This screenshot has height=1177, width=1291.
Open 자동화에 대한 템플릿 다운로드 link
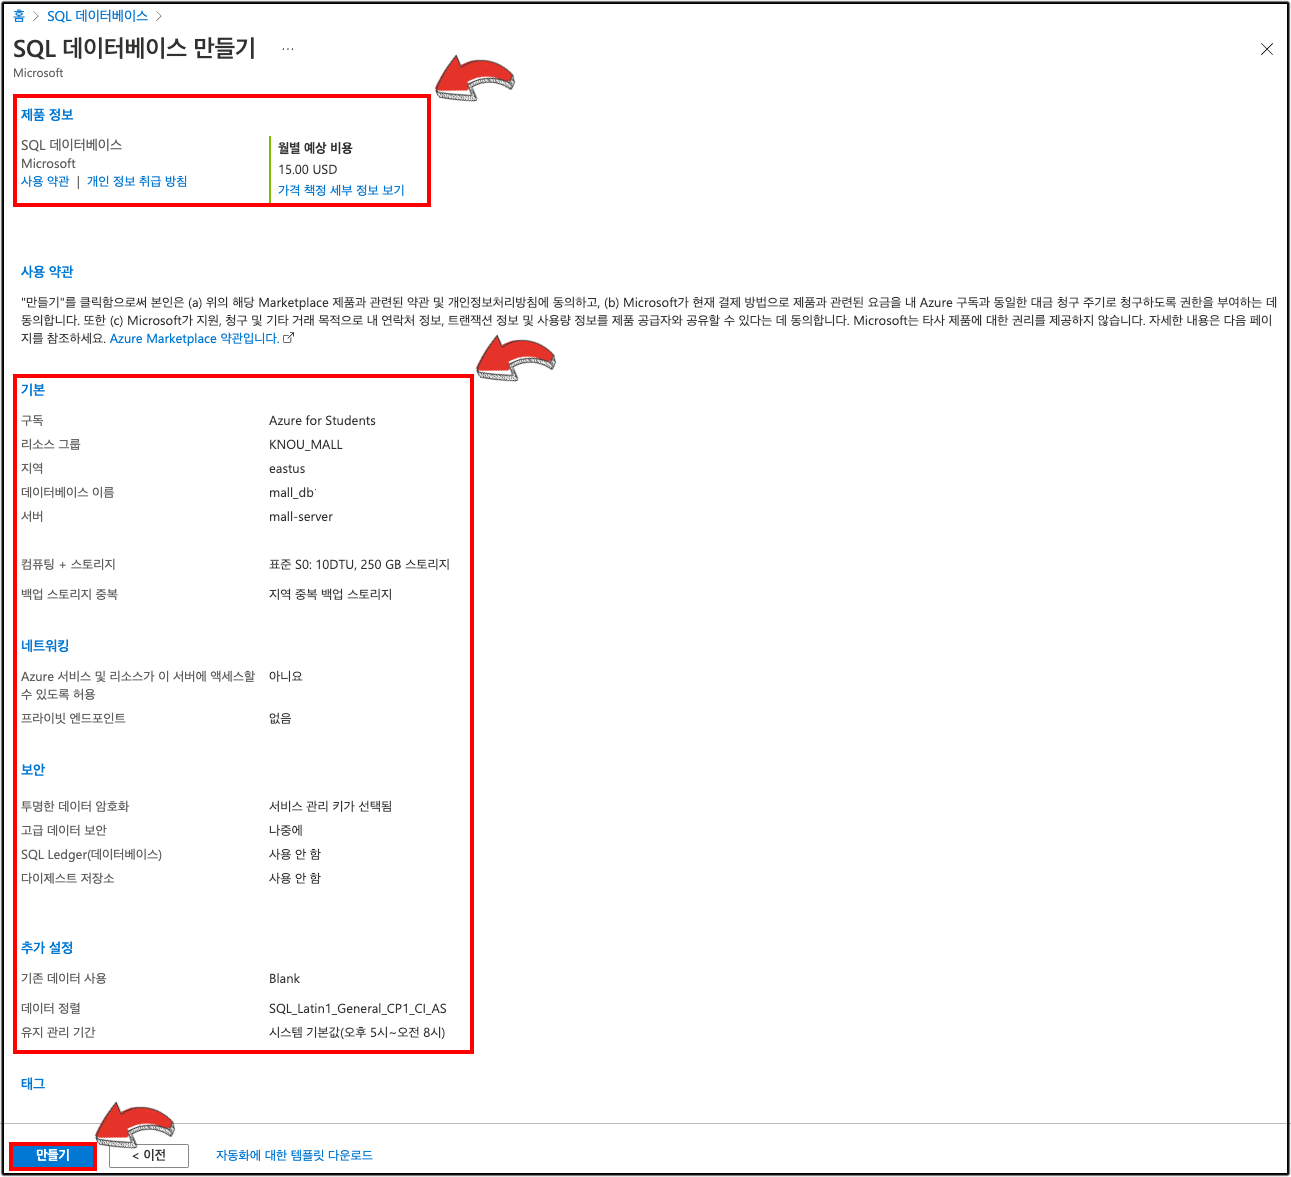pos(294,1155)
